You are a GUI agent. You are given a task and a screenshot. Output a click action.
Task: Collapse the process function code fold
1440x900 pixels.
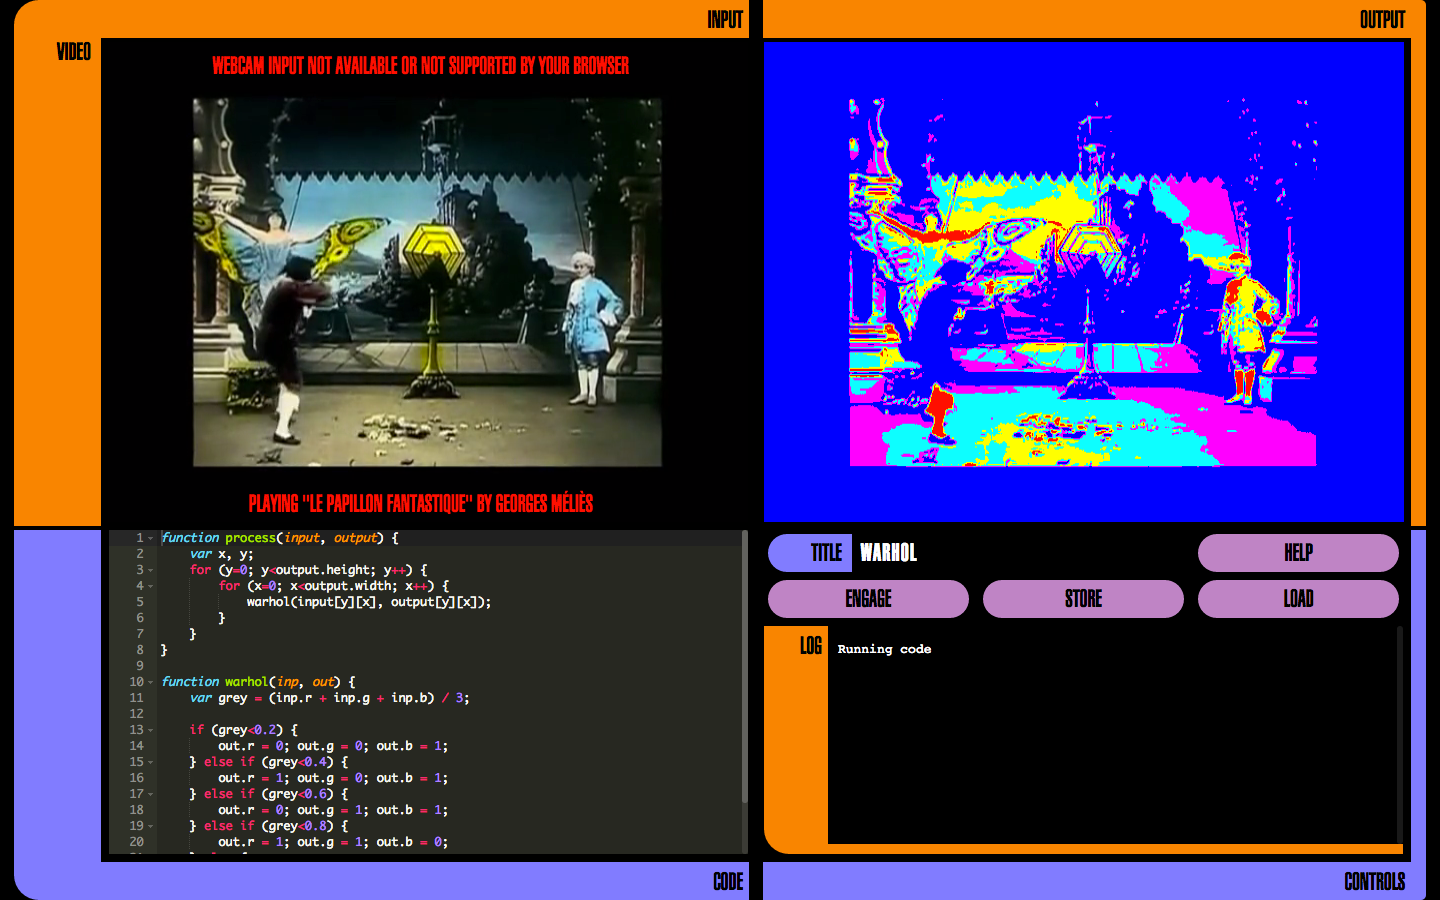coord(151,537)
